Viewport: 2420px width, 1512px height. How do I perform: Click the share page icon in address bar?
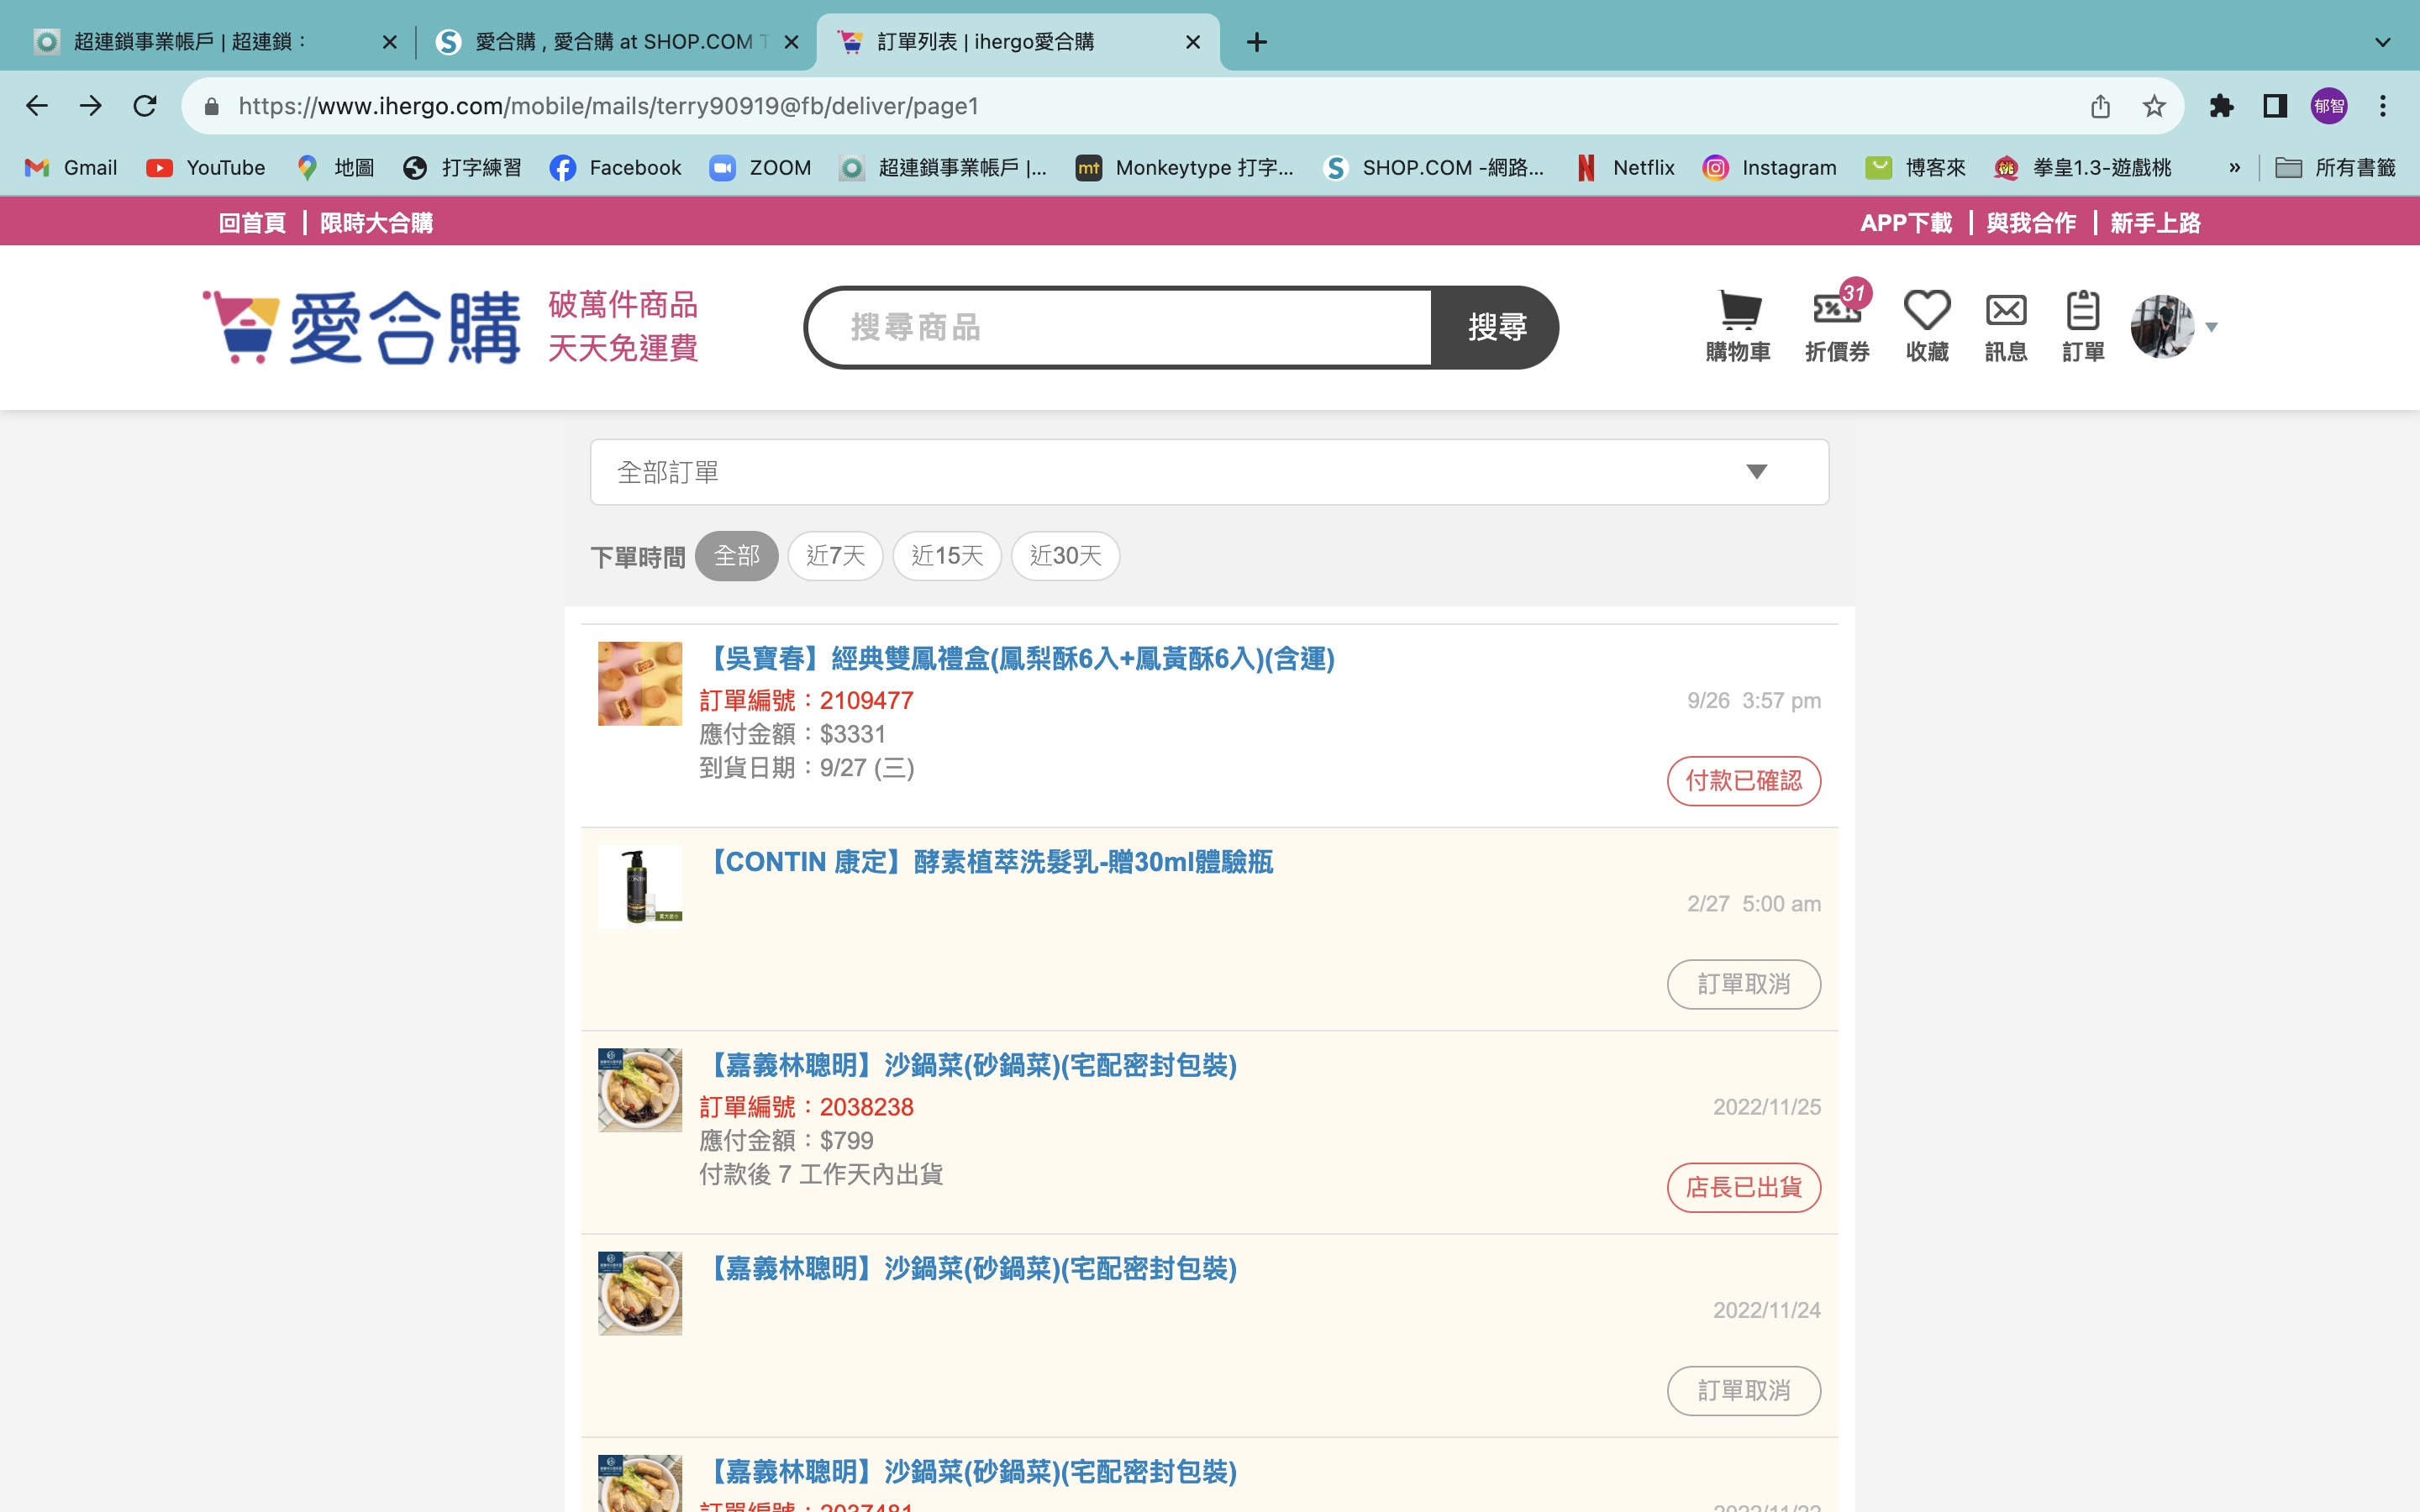point(2100,106)
